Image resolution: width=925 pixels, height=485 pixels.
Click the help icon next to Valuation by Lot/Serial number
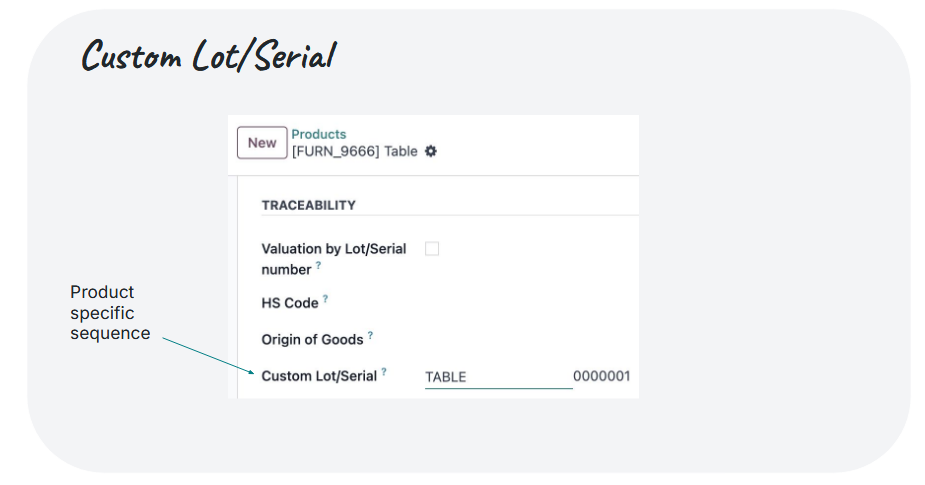coord(319,266)
